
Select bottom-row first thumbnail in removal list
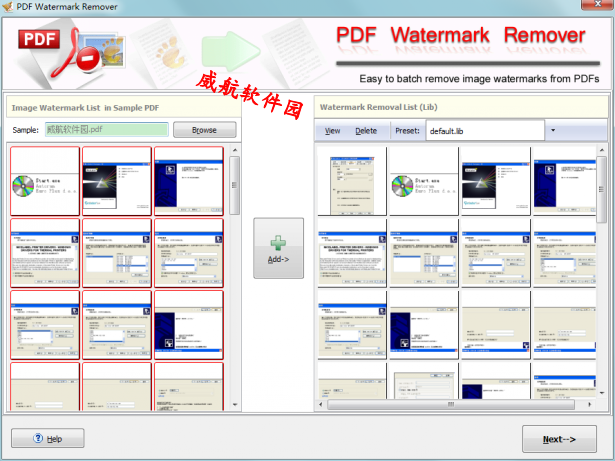pyautogui.click(x=352, y=381)
